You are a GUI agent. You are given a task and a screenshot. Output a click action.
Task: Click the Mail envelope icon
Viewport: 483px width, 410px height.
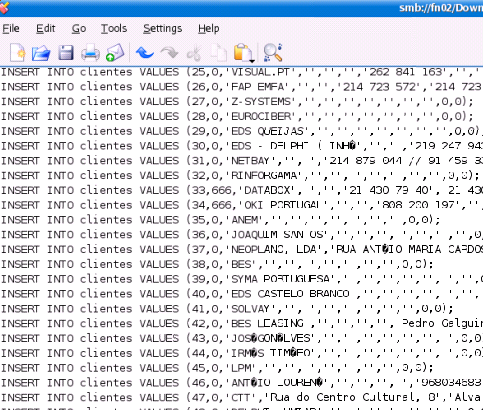[115, 53]
